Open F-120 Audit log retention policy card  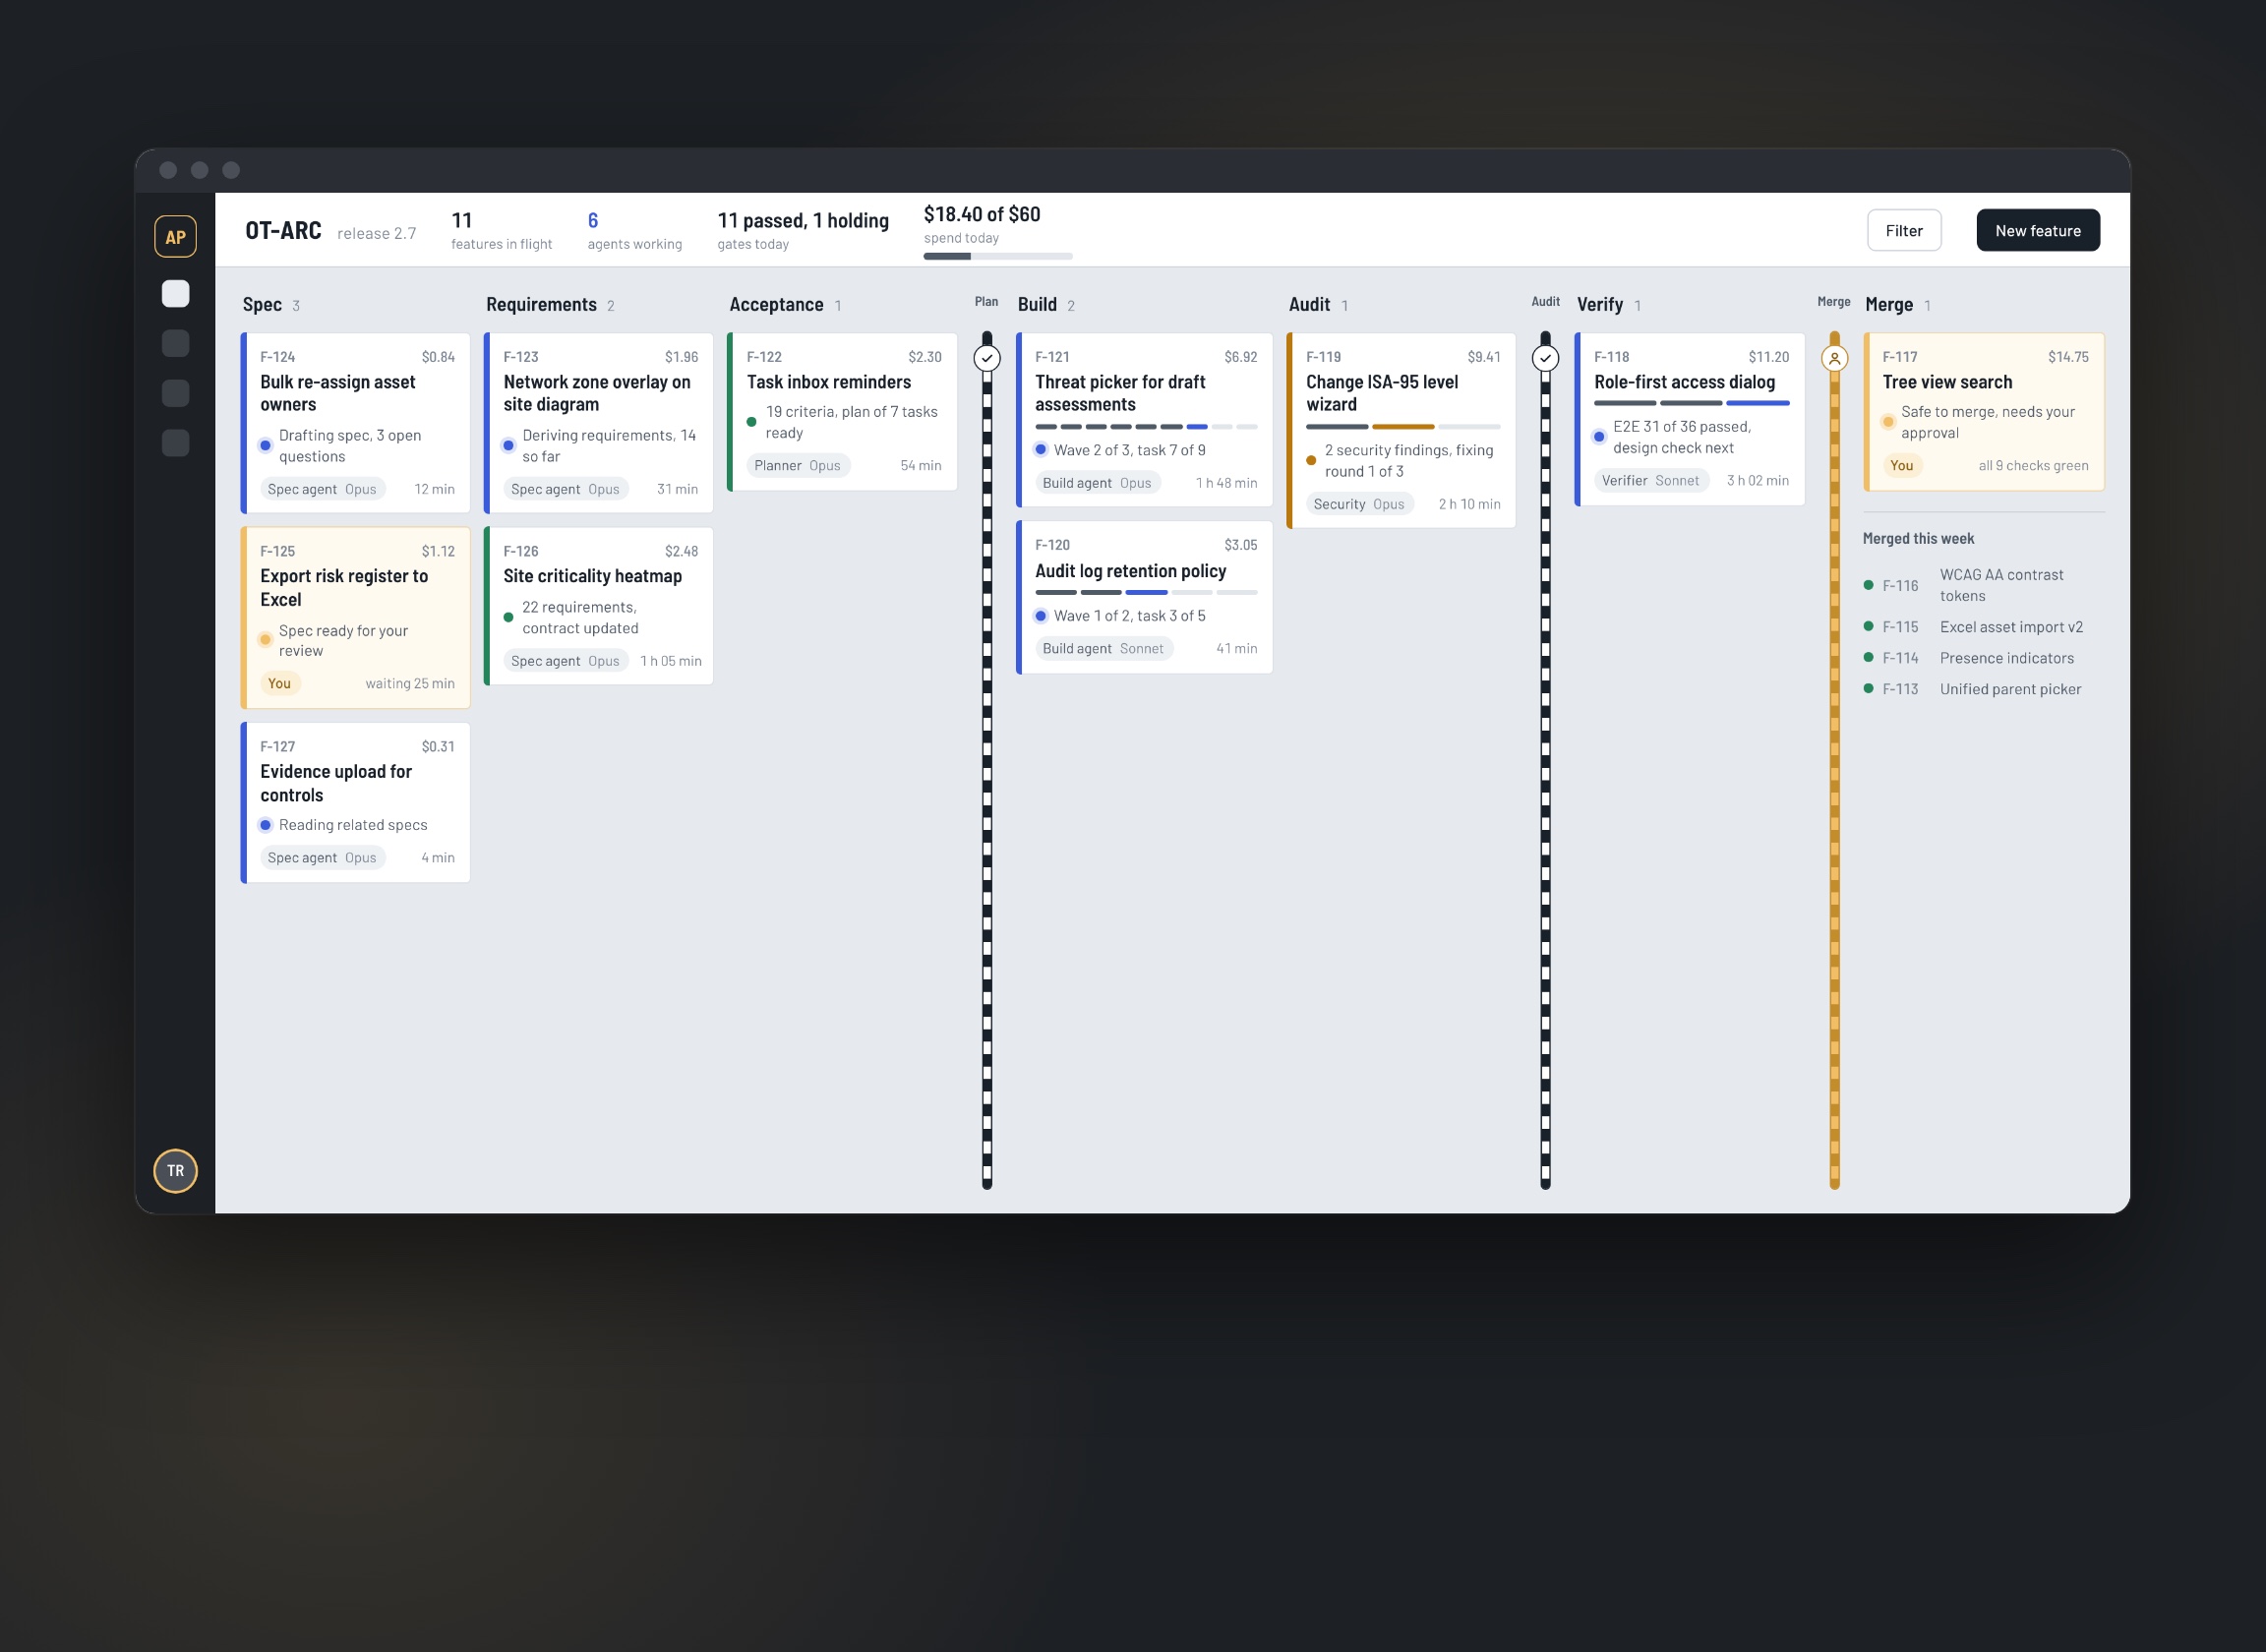[x=1144, y=597]
